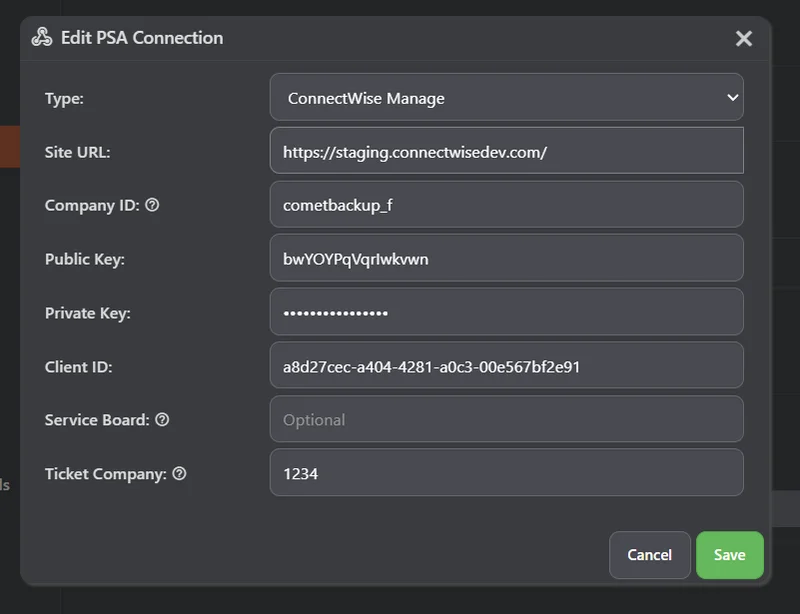Screen dimensions: 800x614
Task: Click the optional Service Board field
Action: [x=506, y=420]
